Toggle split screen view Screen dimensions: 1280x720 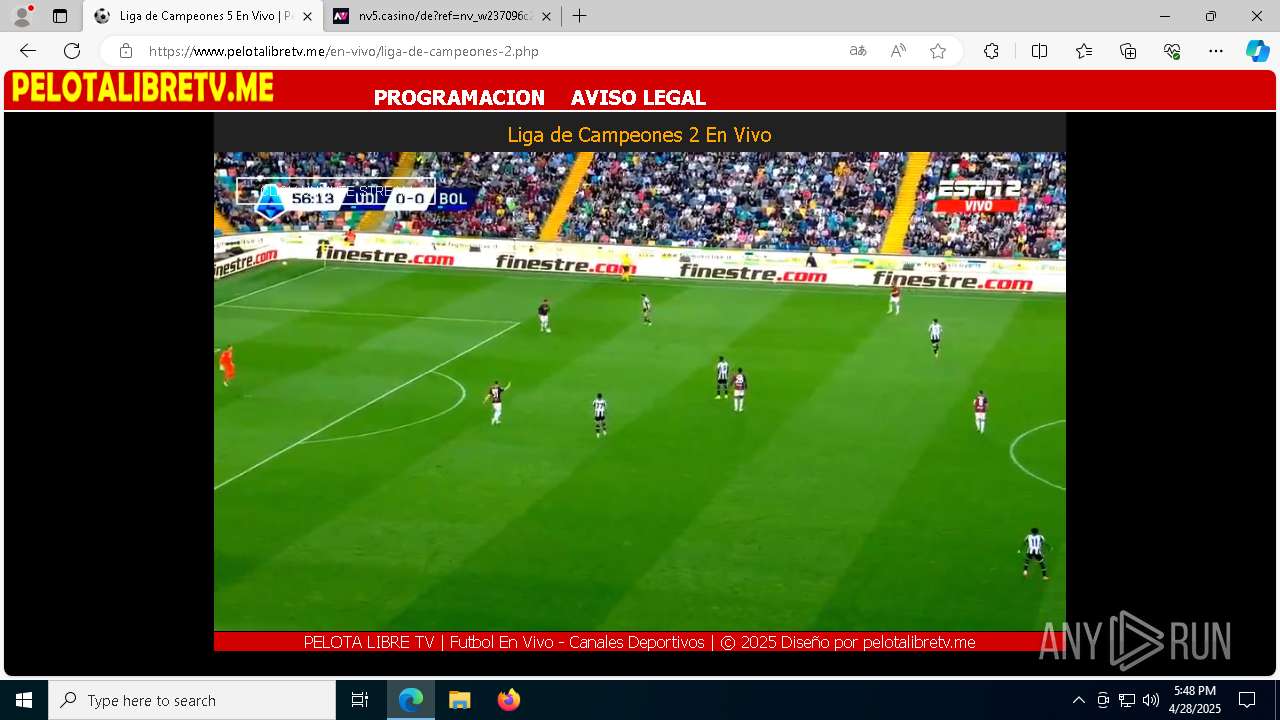click(x=1039, y=51)
